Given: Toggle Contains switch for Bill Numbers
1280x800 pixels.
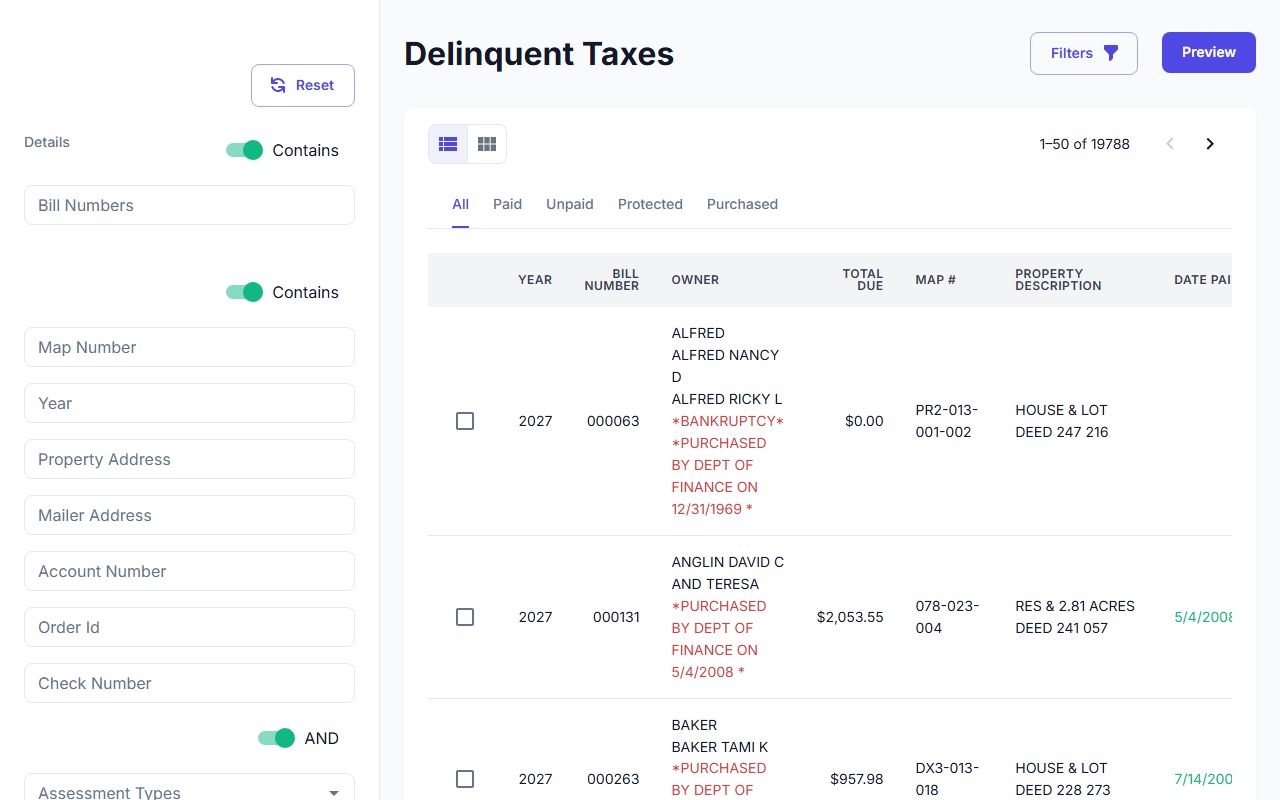Looking at the screenshot, I should [244, 150].
